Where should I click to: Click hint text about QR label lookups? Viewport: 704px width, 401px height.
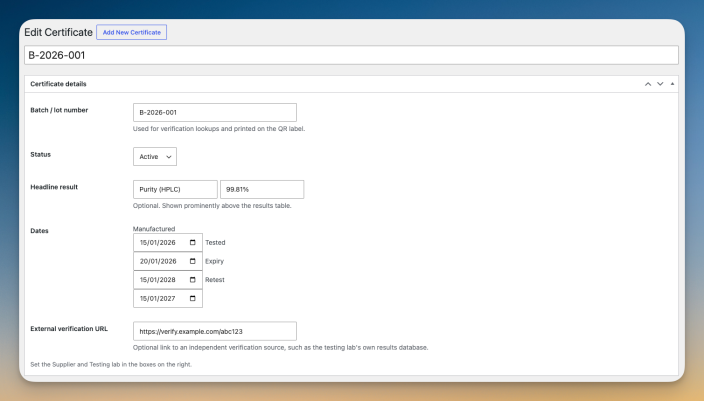(219, 129)
